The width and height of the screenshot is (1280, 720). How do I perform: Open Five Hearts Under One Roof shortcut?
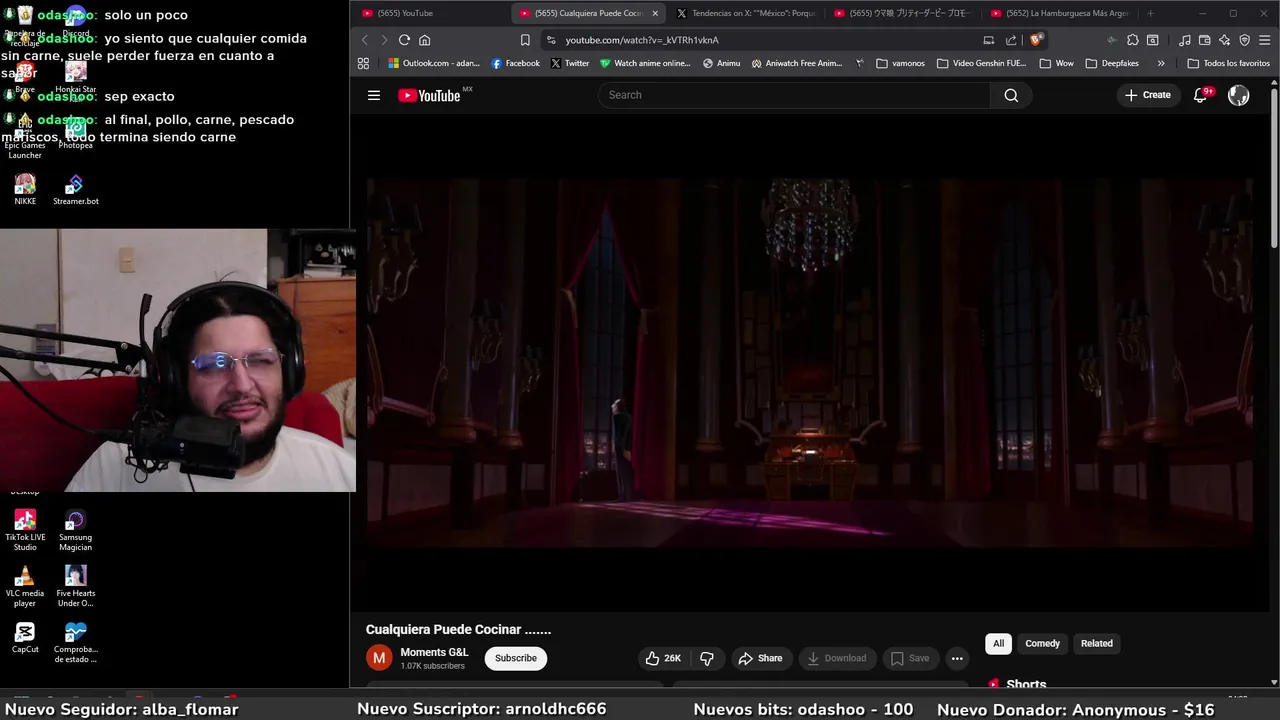pos(75,587)
